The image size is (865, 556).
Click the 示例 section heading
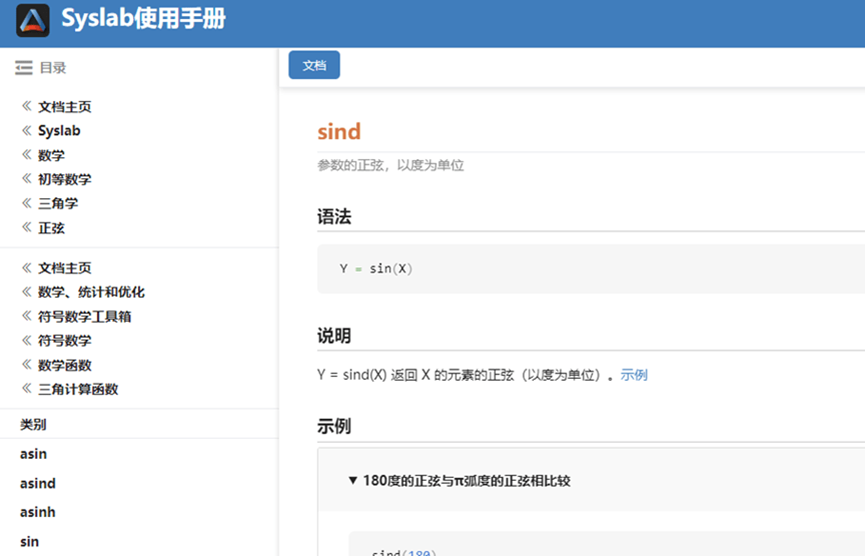[x=334, y=426]
